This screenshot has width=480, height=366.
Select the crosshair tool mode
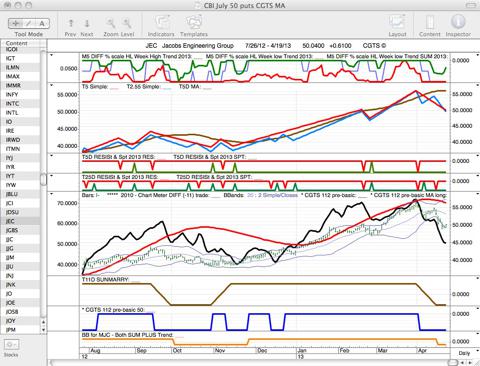click(x=15, y=23)
